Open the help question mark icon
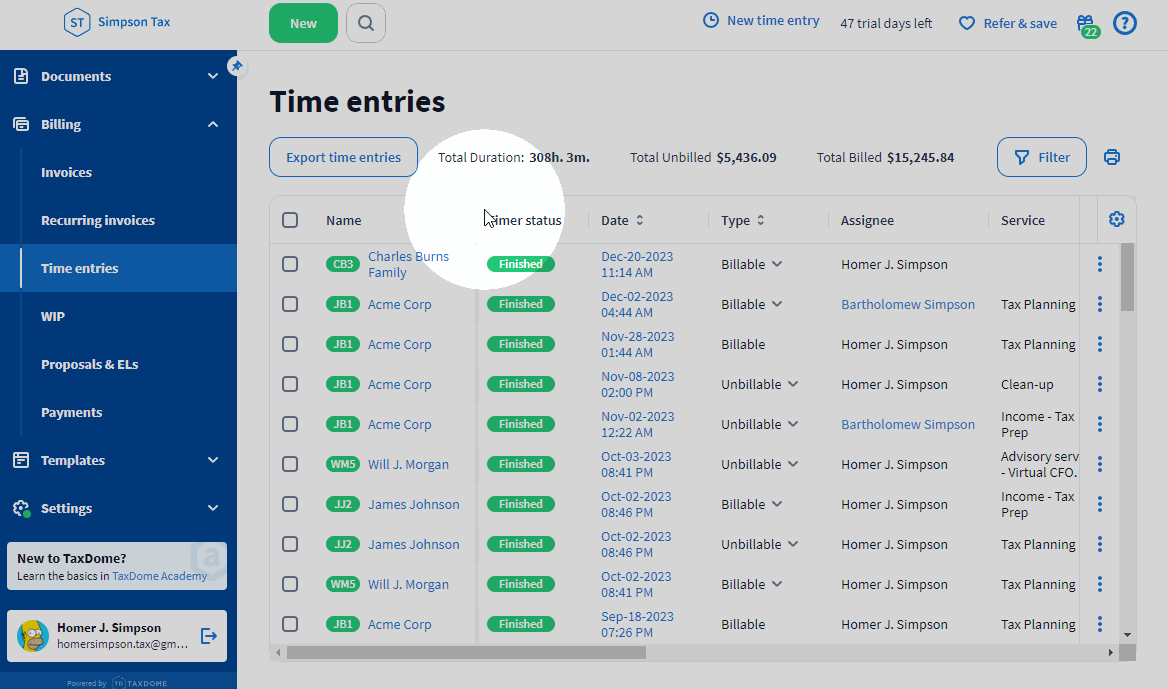The width and height of the screenshot is (1168, 689). 1125,22
